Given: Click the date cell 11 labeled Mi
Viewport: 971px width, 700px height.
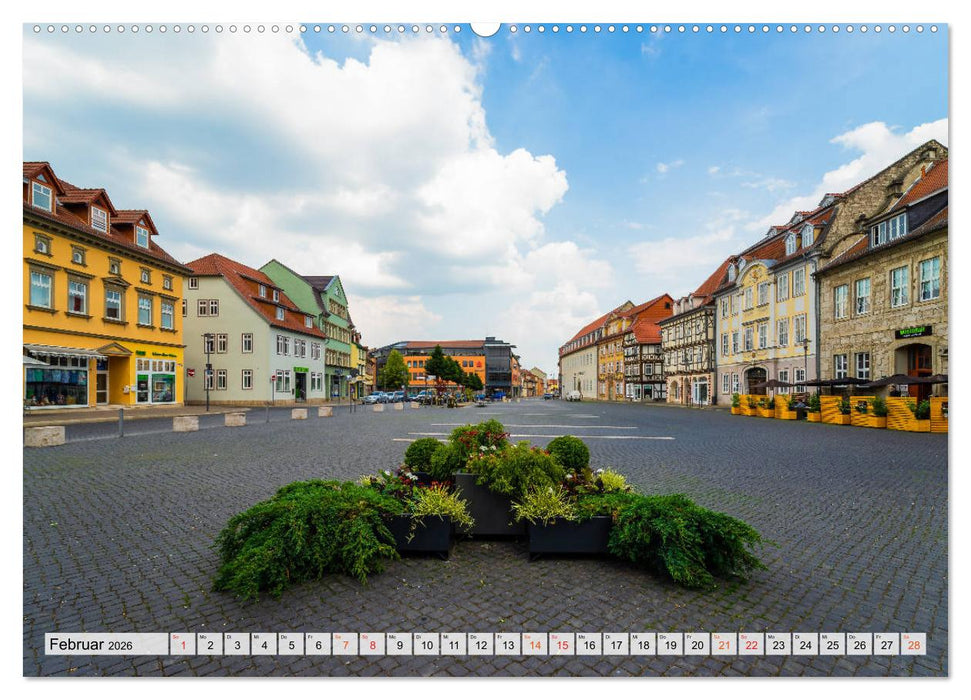Looking at the screenshot, I should (452, 646).
